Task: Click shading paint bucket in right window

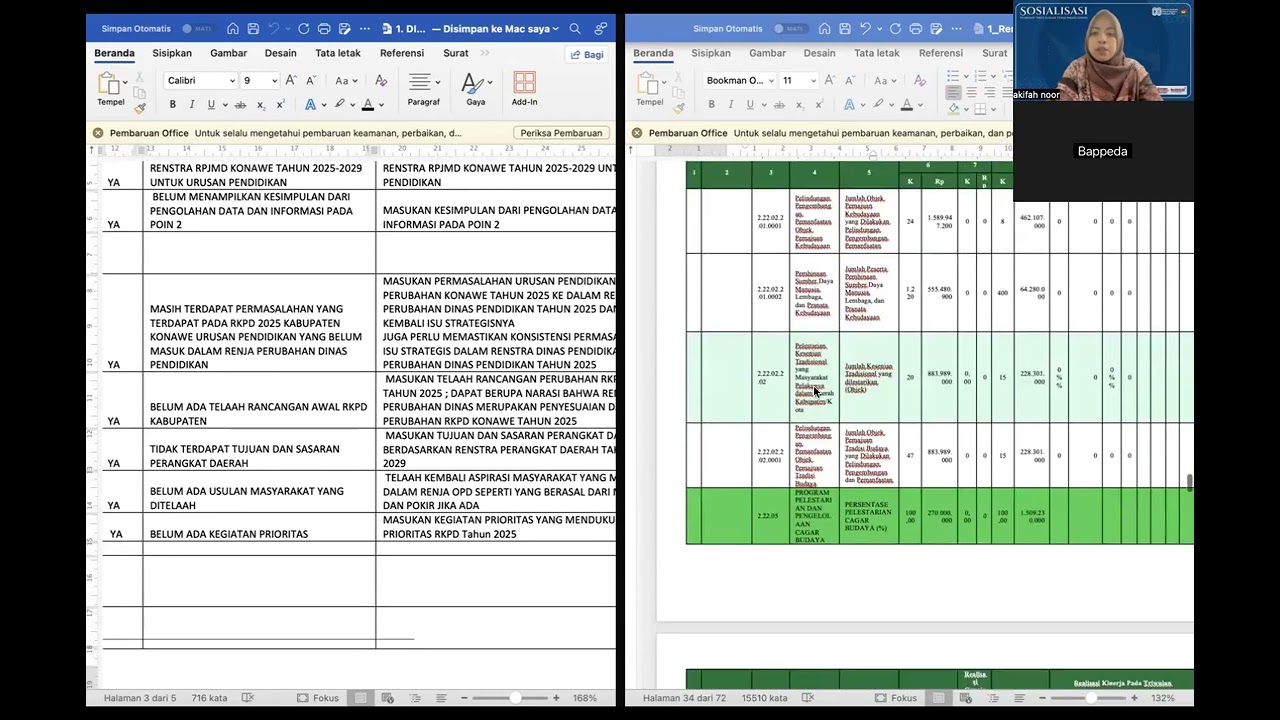Action: [x=953, y=109]
